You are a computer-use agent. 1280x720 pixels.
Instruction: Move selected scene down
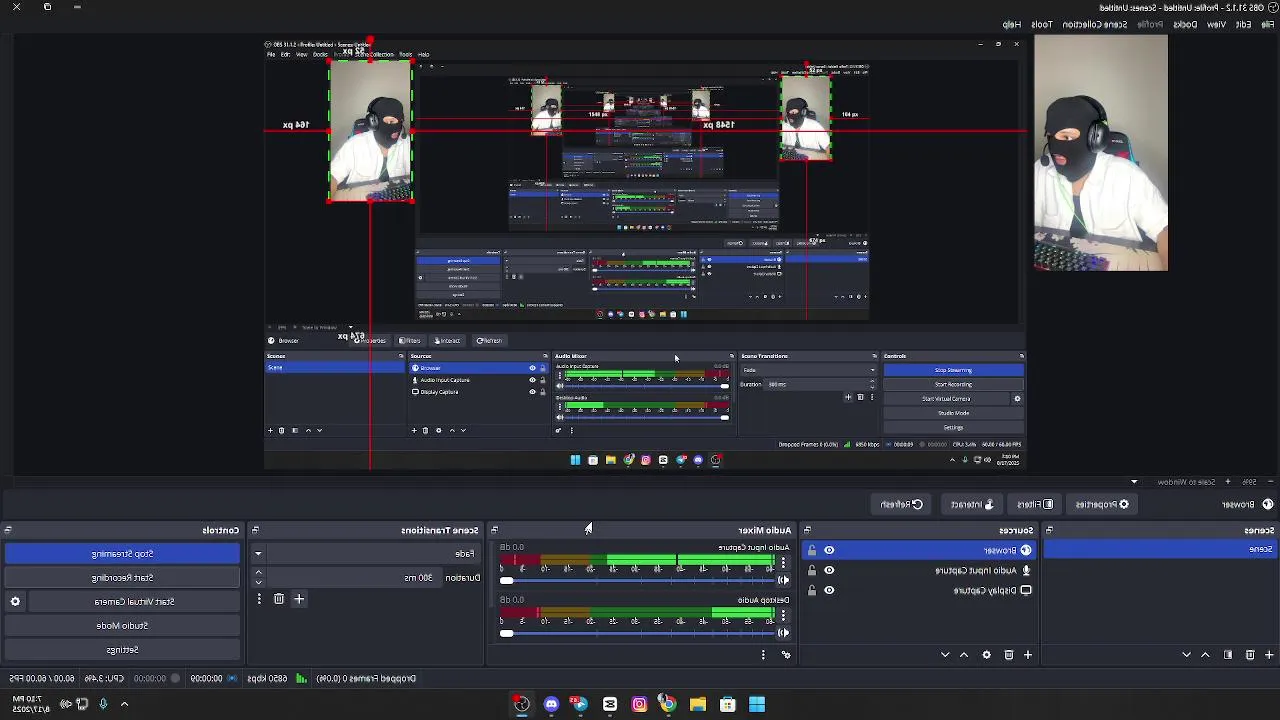[1186, 655]
